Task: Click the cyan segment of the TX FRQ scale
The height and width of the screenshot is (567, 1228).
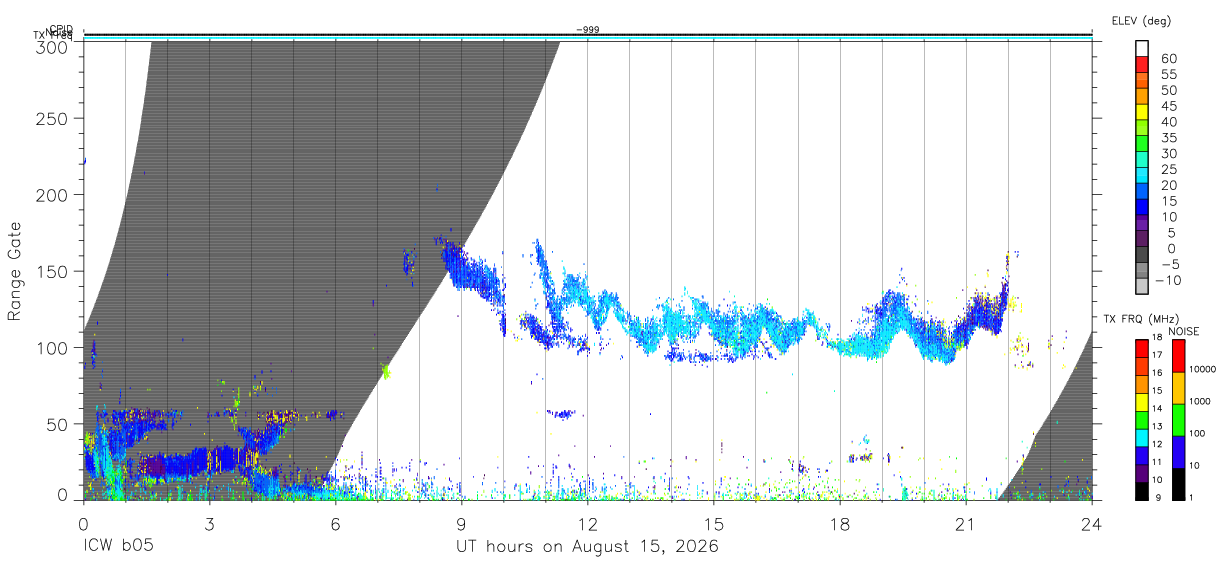Action: pos(1142,440)
